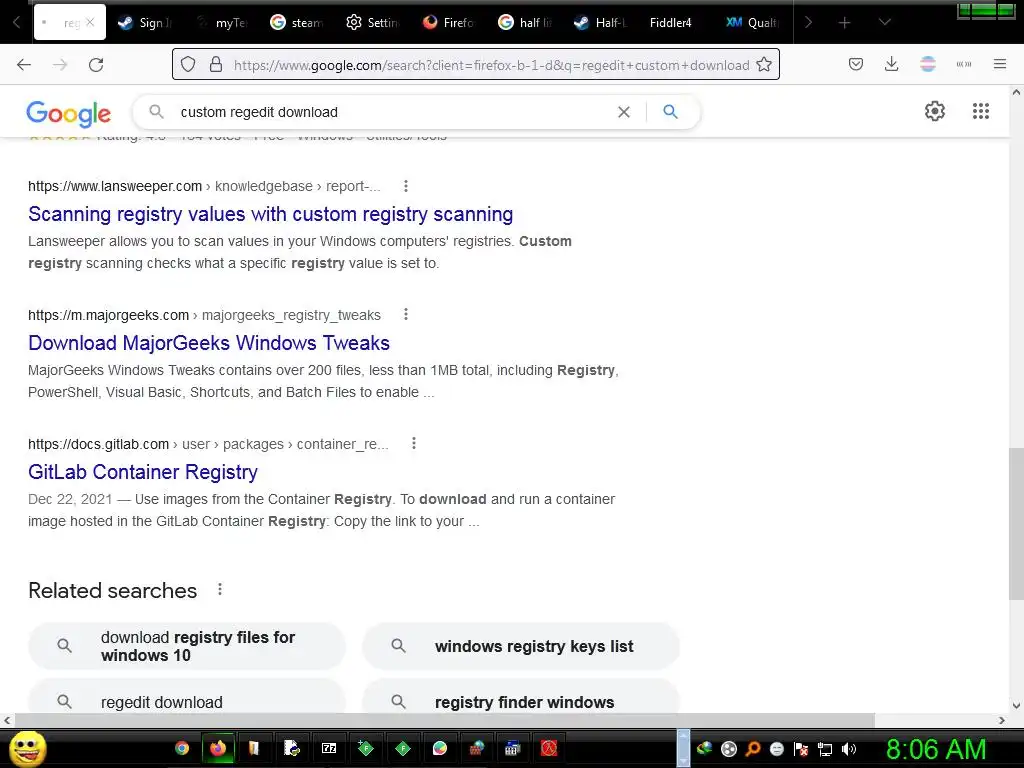Save page to Pocket

(x=856, y=64)
